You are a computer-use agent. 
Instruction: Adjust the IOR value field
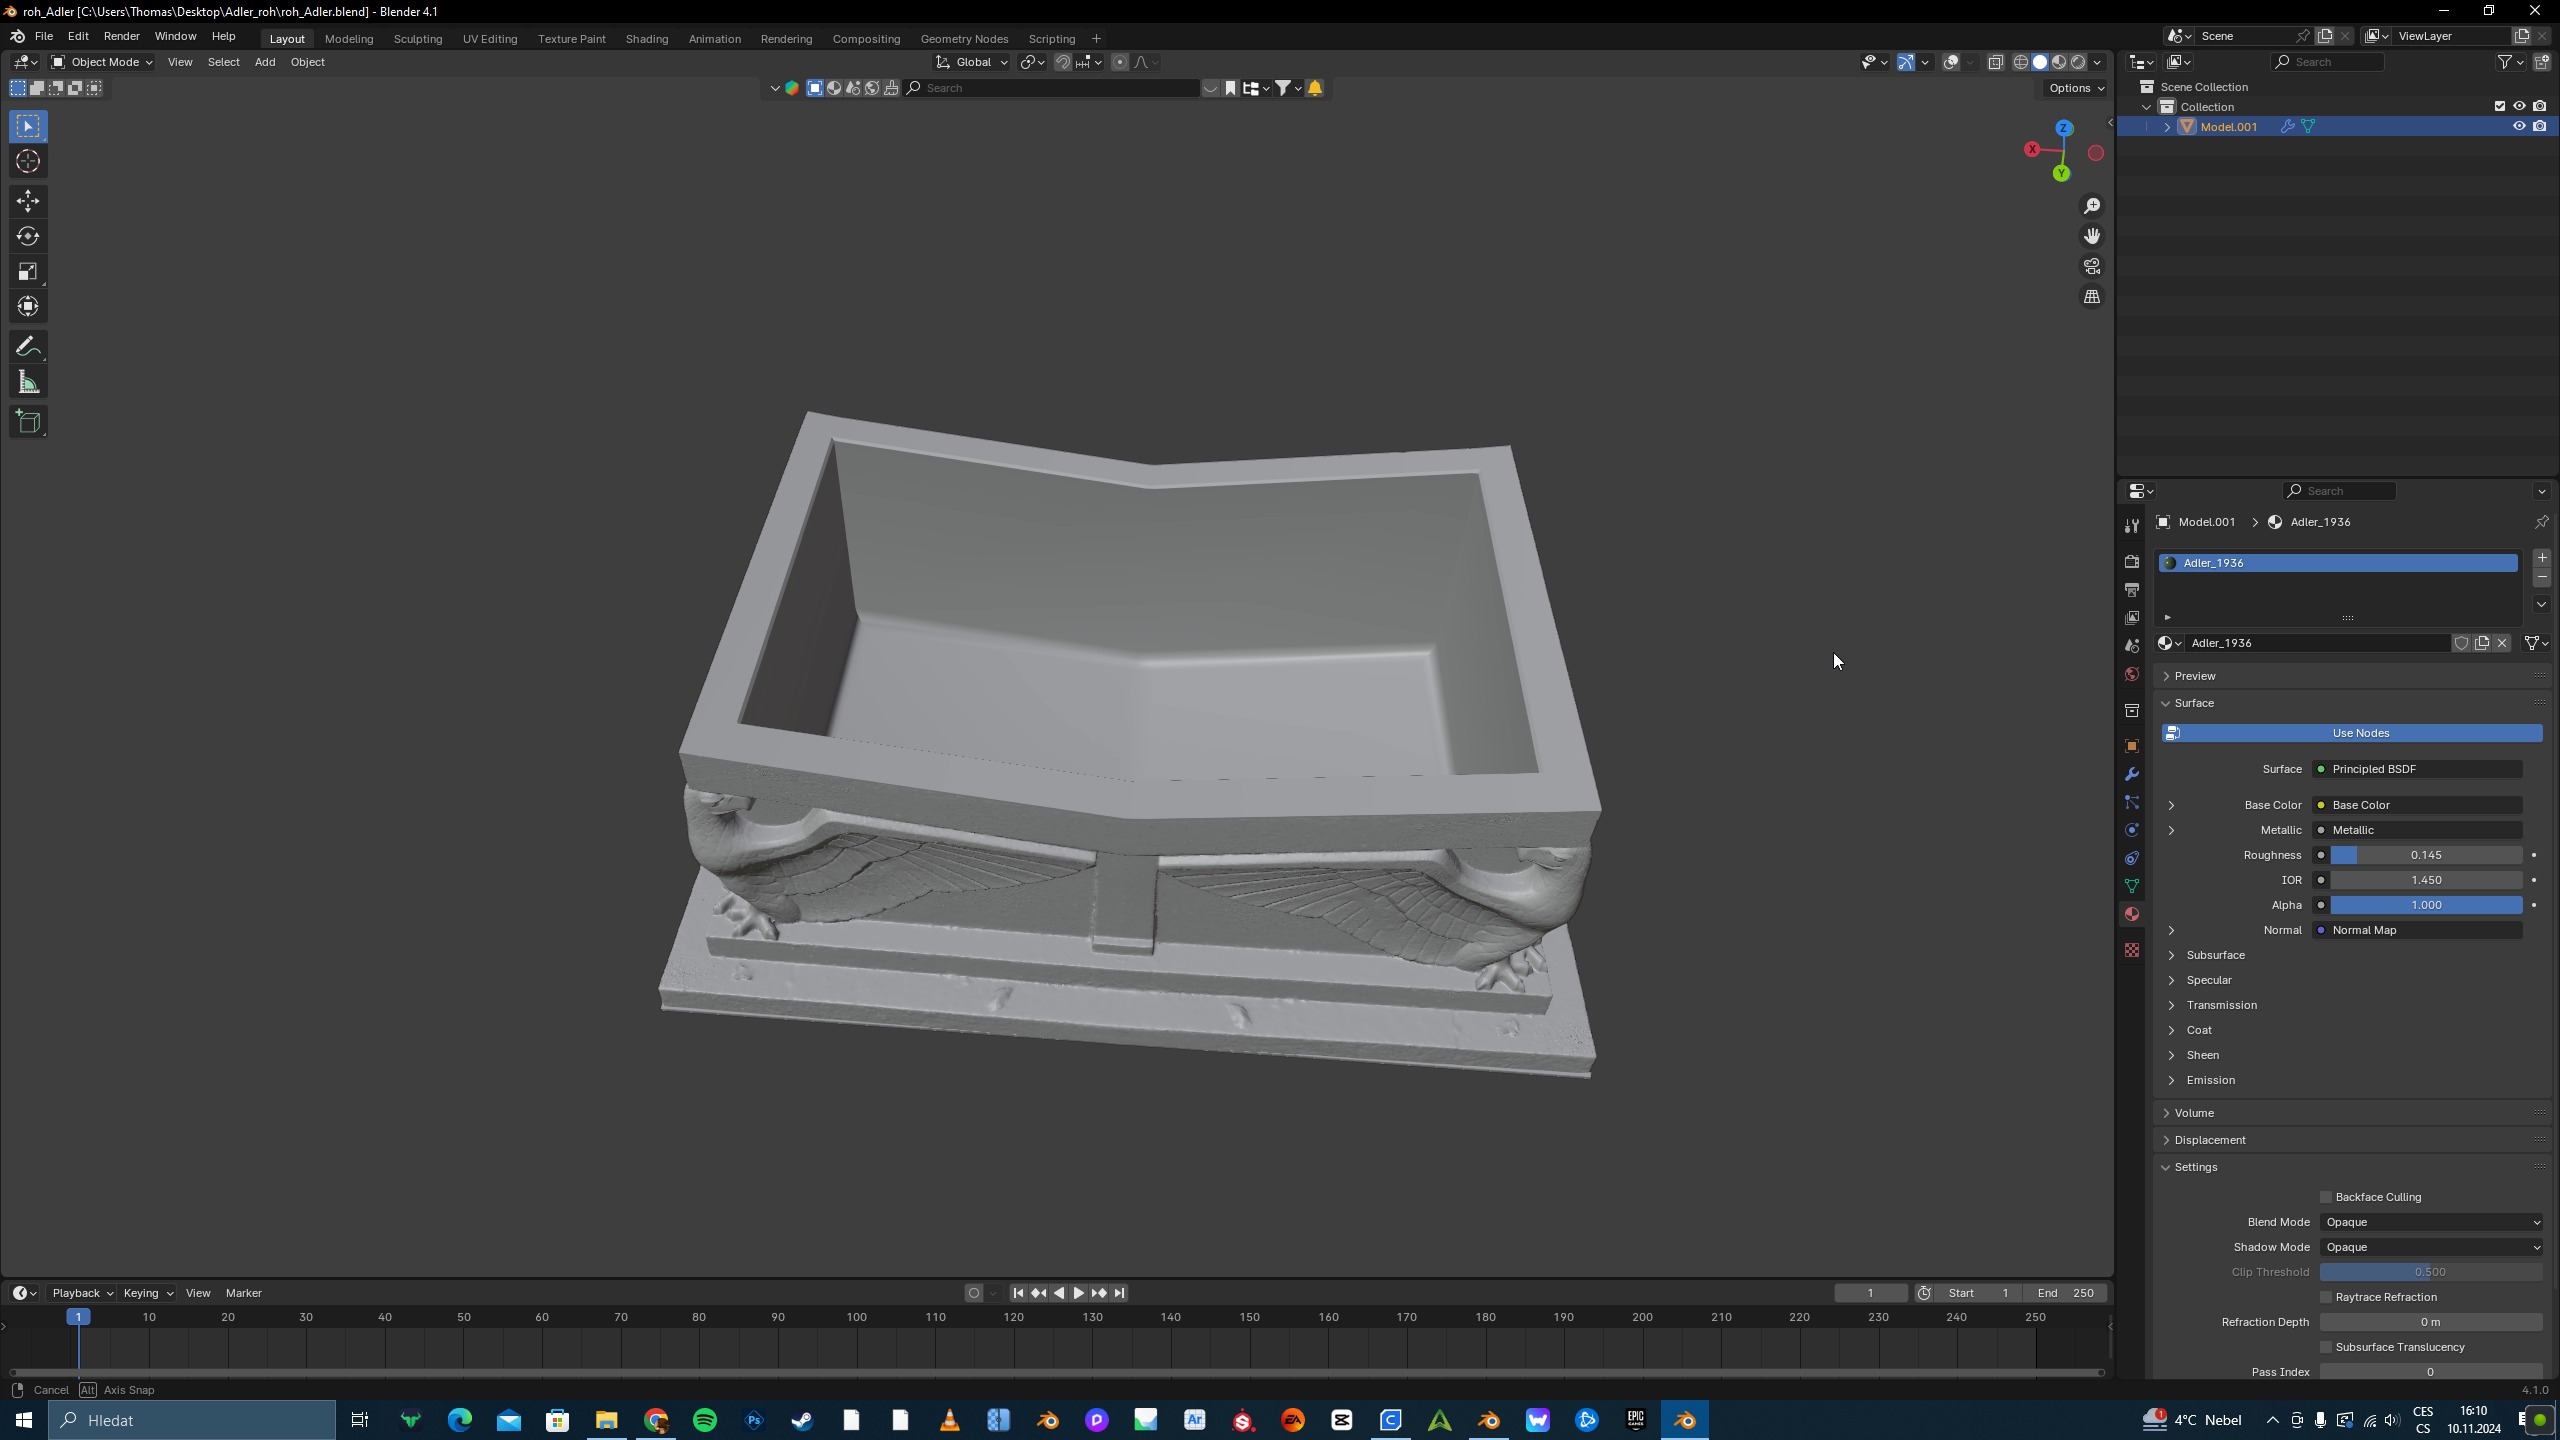pyautogui.click(x=2426, y=880)
